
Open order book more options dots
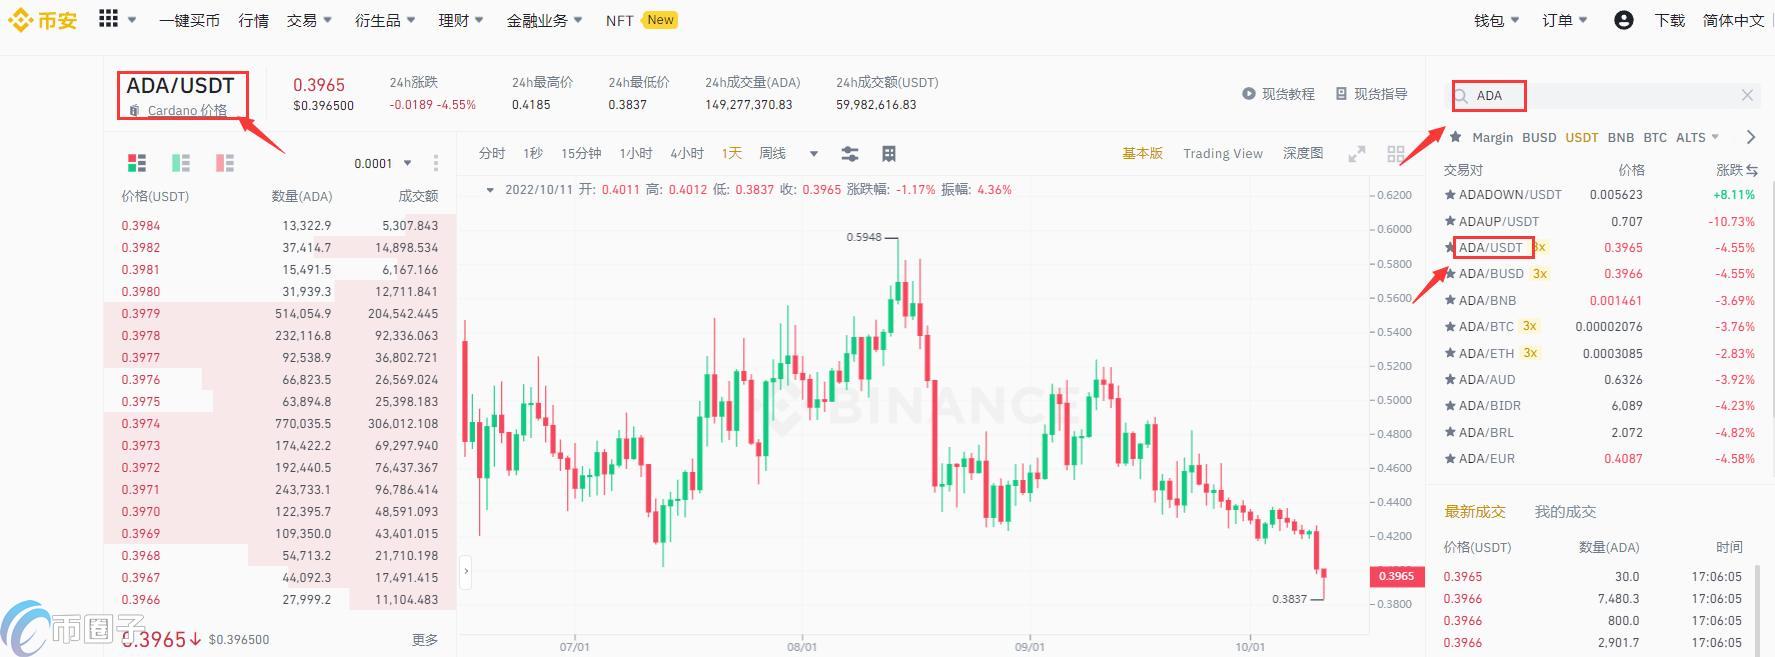pos(436,163)
